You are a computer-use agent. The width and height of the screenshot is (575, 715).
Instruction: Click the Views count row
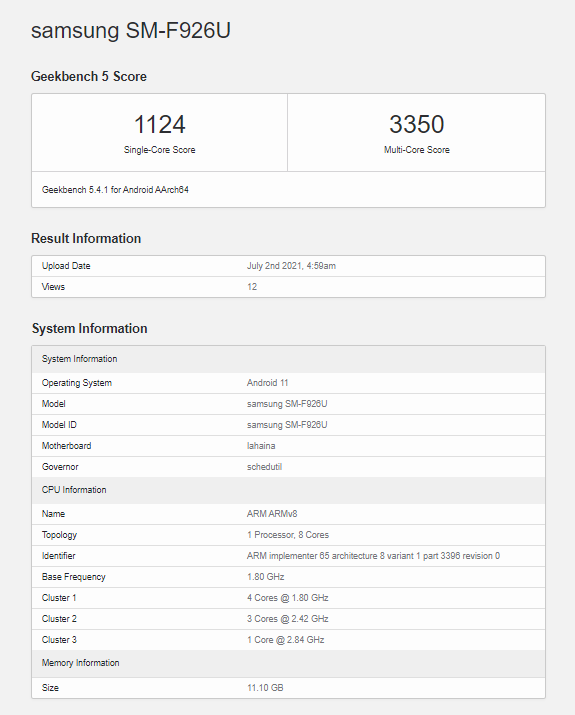point(288,287)
